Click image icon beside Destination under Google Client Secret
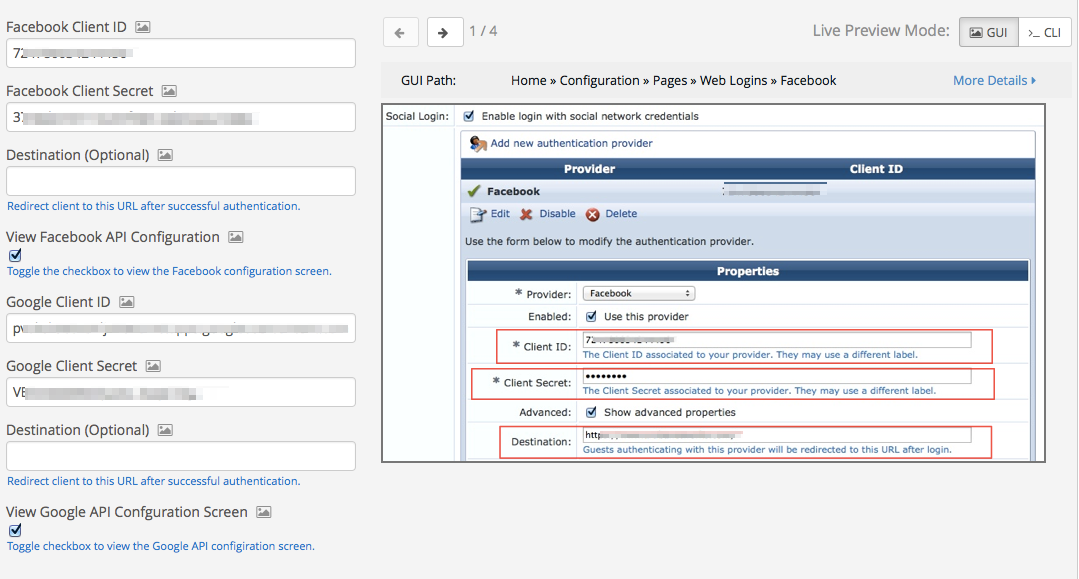1079x579 pixels. (165, 430)
